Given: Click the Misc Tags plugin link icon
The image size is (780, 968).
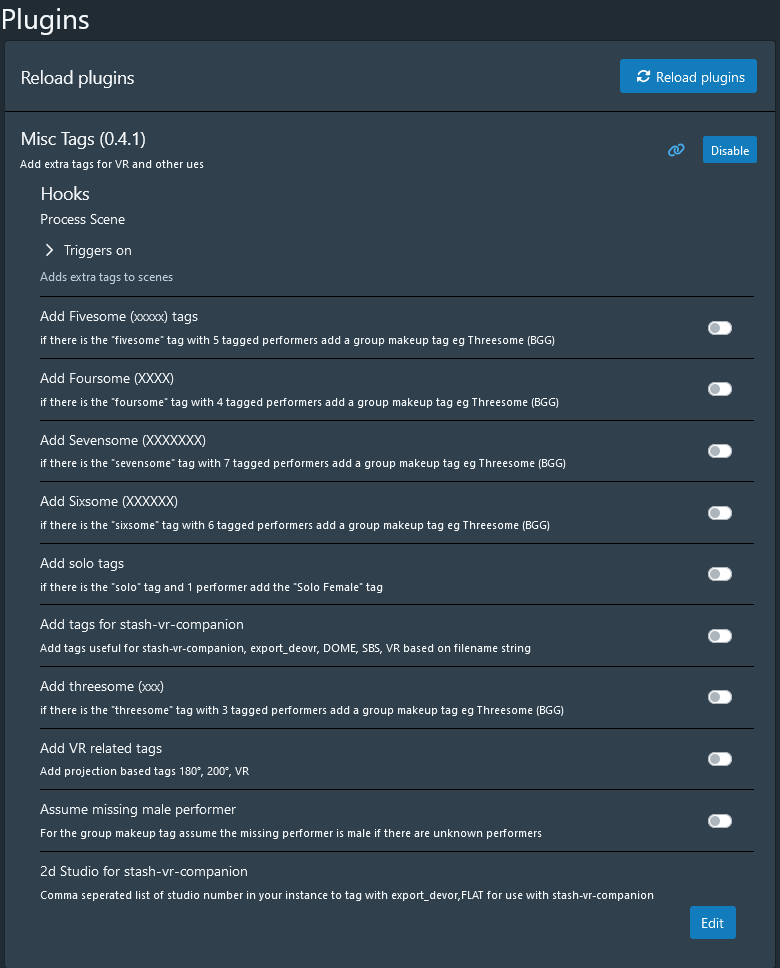Looking at the screenshot, I should [677, 150].
